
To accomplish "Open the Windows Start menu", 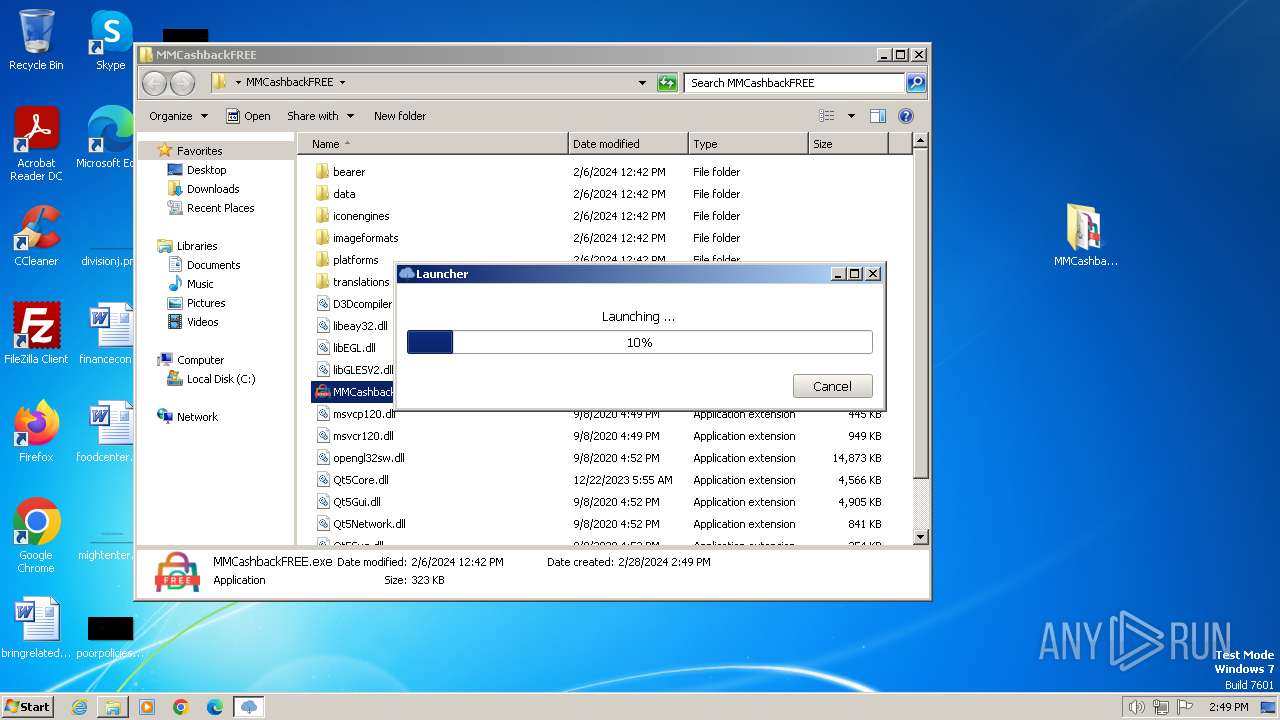I will coord(27,707).
